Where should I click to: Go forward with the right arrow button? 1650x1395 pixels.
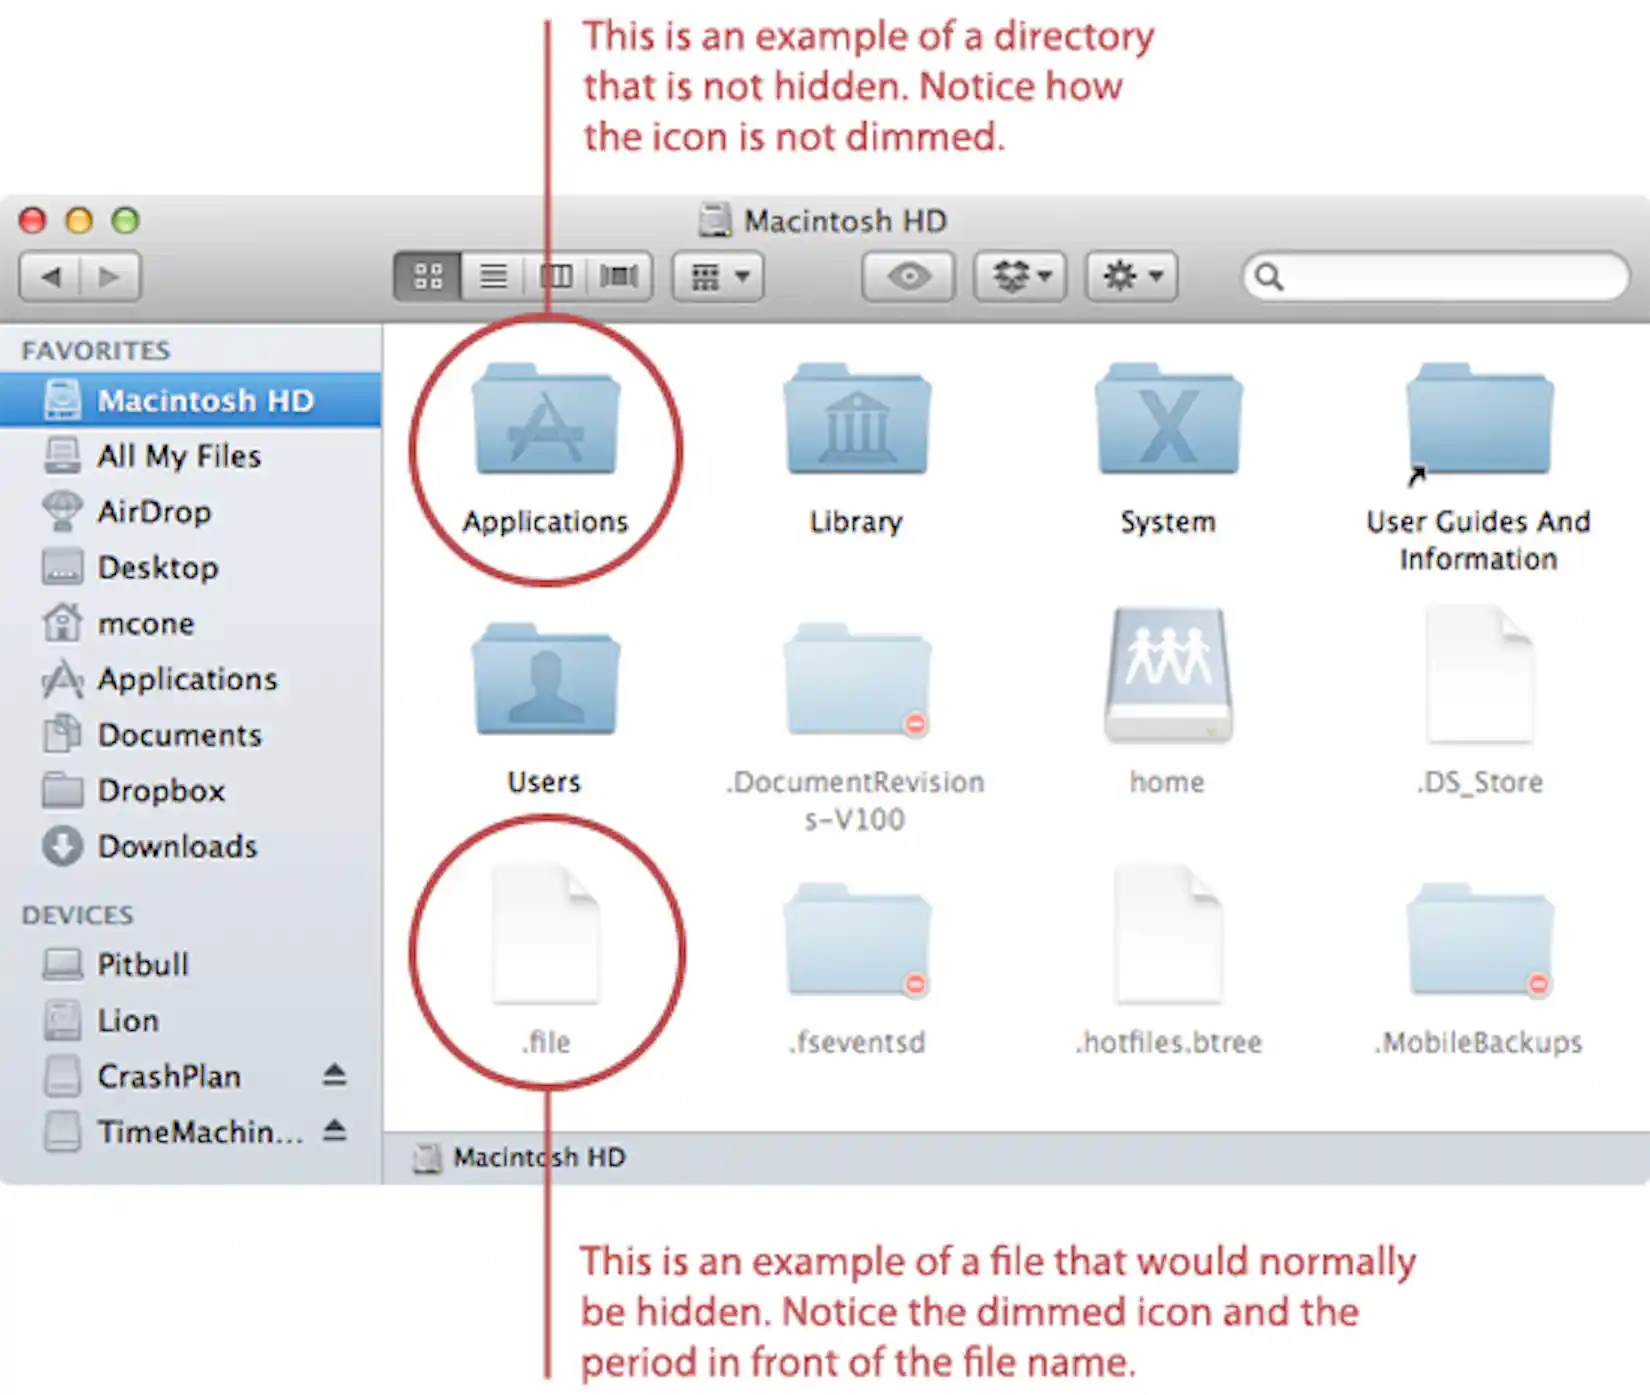pyautogui.click(x=110, y=276)
